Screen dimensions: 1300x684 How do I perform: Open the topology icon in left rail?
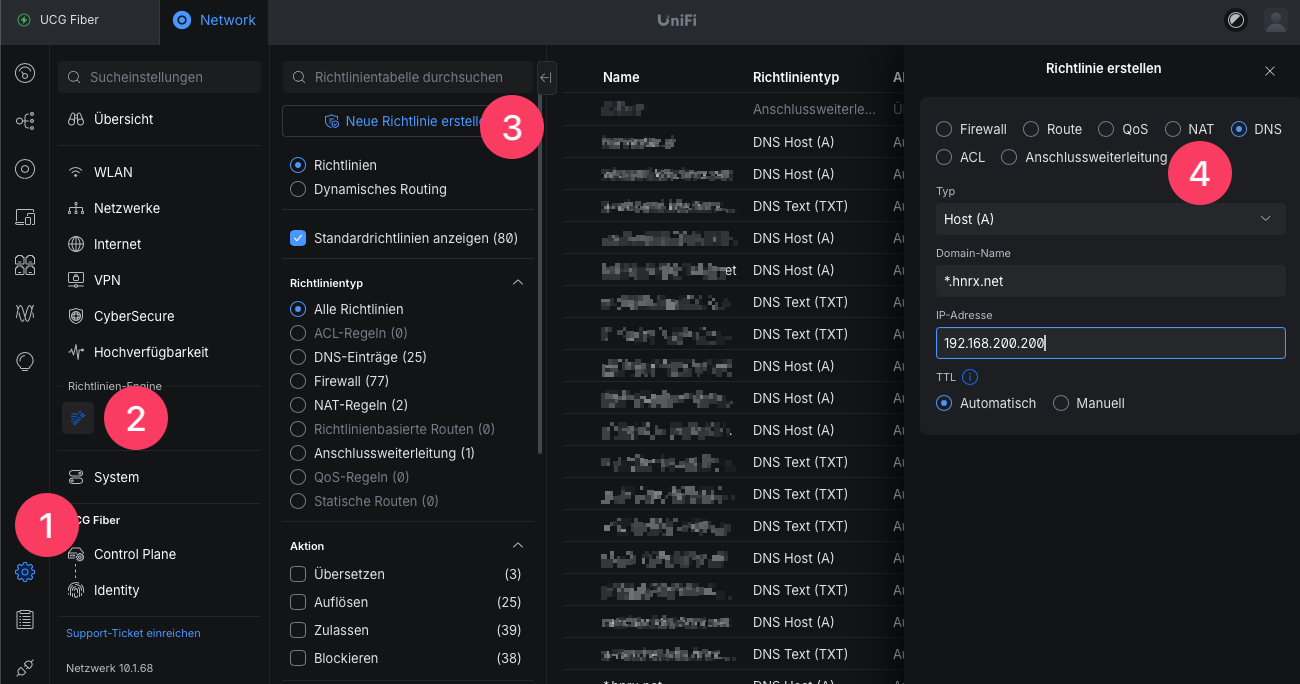[25, 121]
